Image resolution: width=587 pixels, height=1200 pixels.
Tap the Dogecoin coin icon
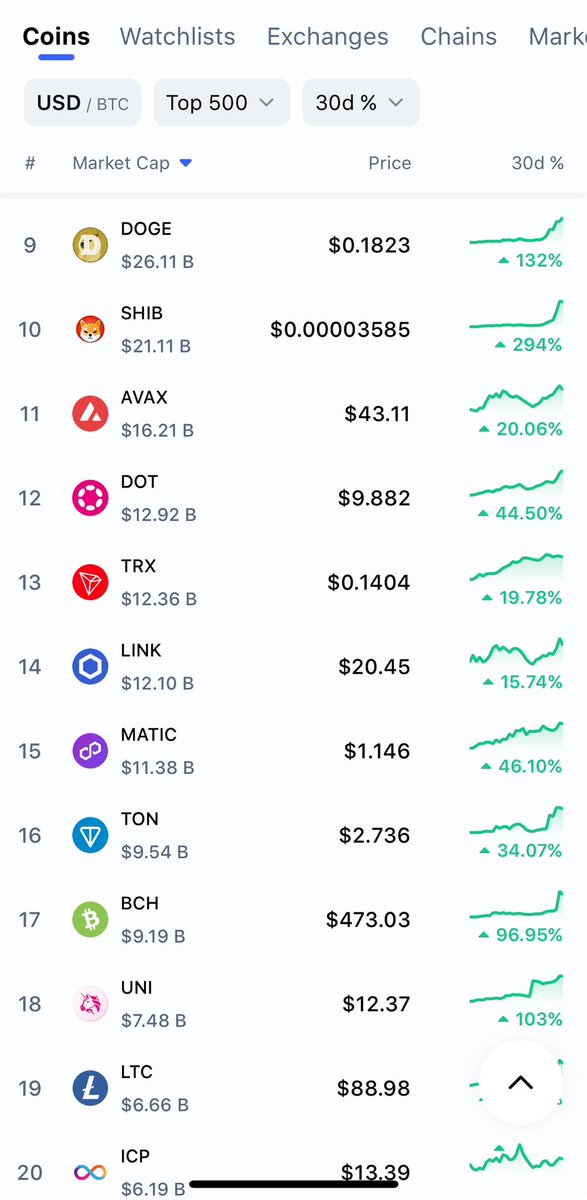click(90, 245)
